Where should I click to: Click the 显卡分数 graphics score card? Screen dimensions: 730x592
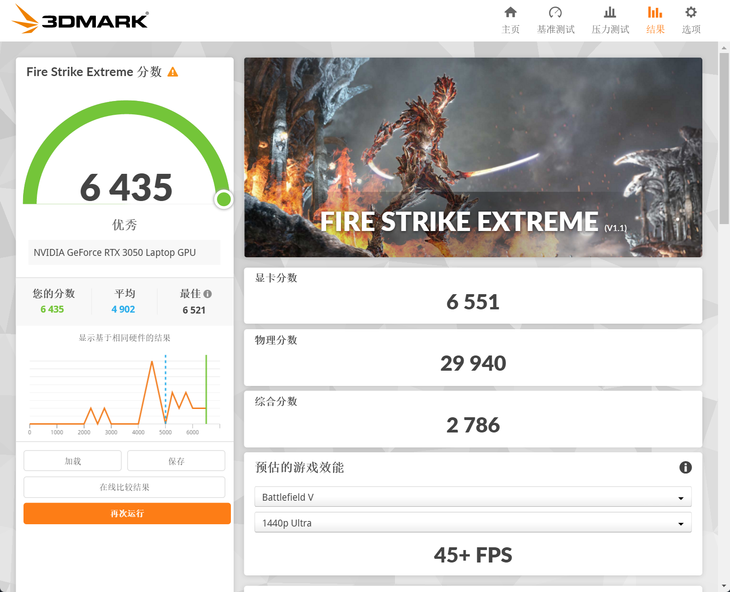coord(473,296)
